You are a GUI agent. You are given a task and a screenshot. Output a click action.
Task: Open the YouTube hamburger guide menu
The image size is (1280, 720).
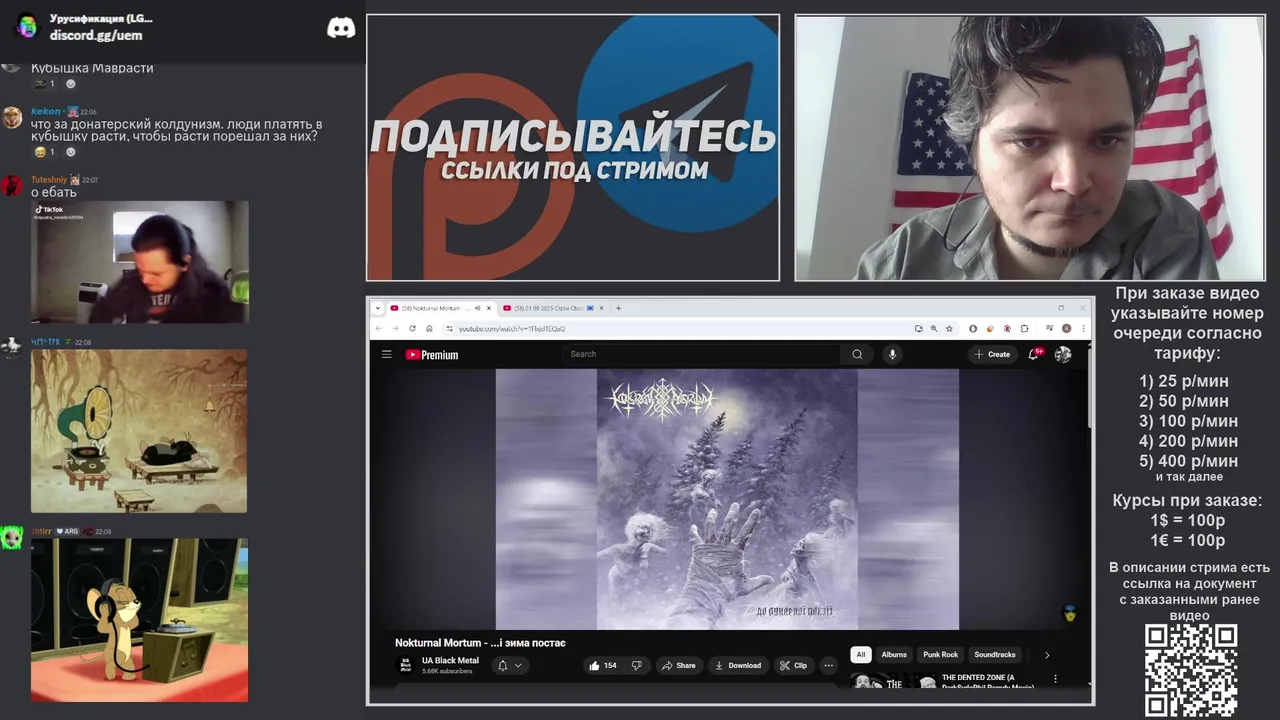(386, 354)
